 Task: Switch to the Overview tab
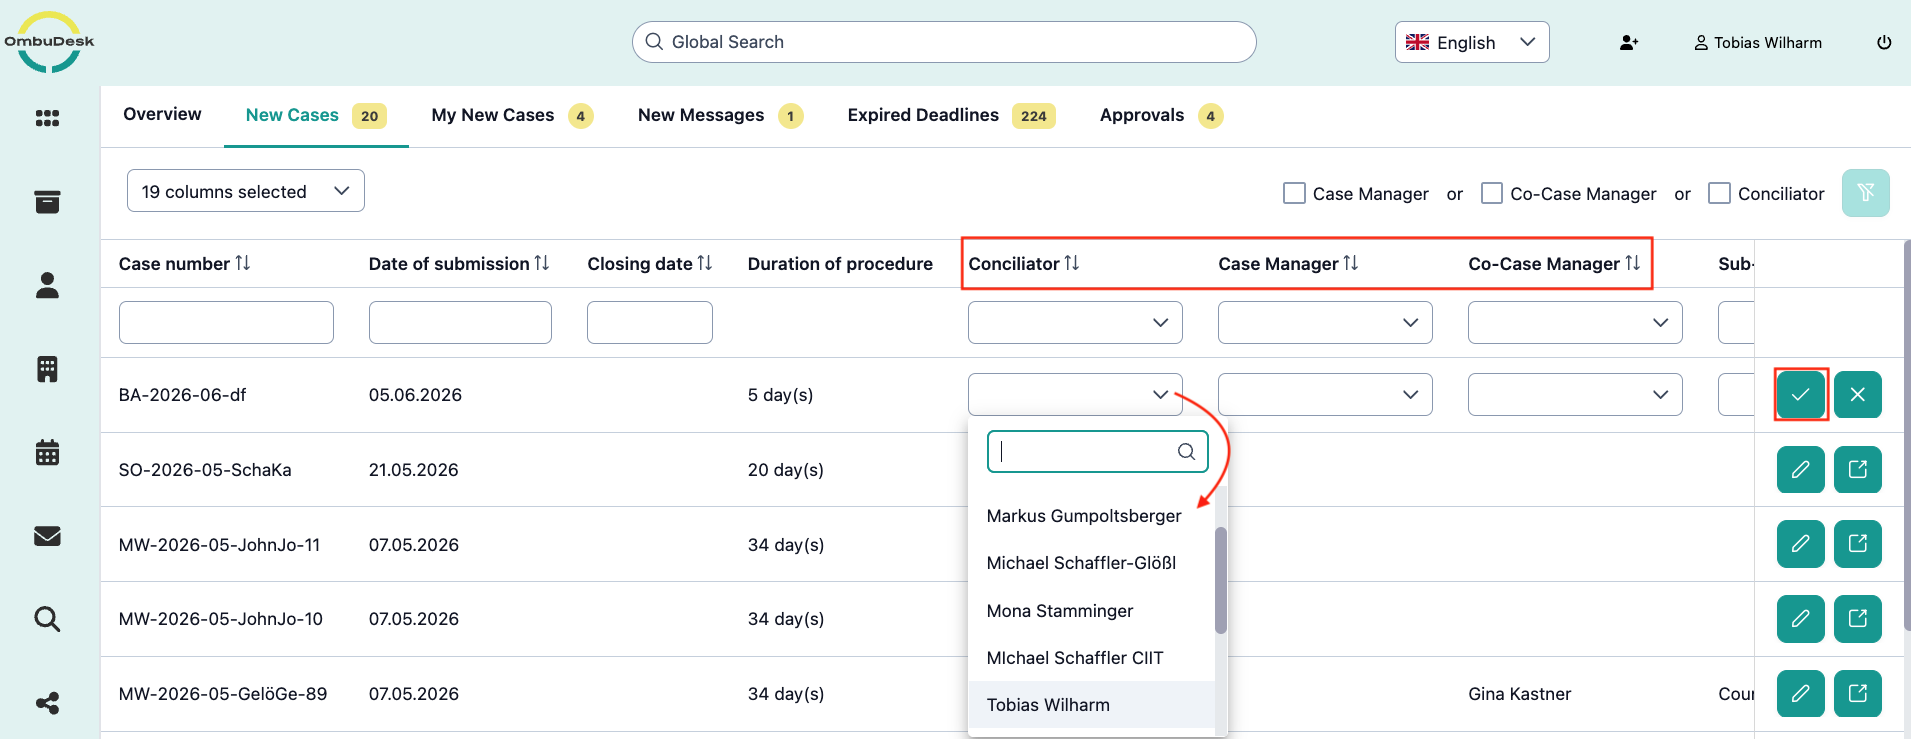pyautogui.click(x=162, y=114)
